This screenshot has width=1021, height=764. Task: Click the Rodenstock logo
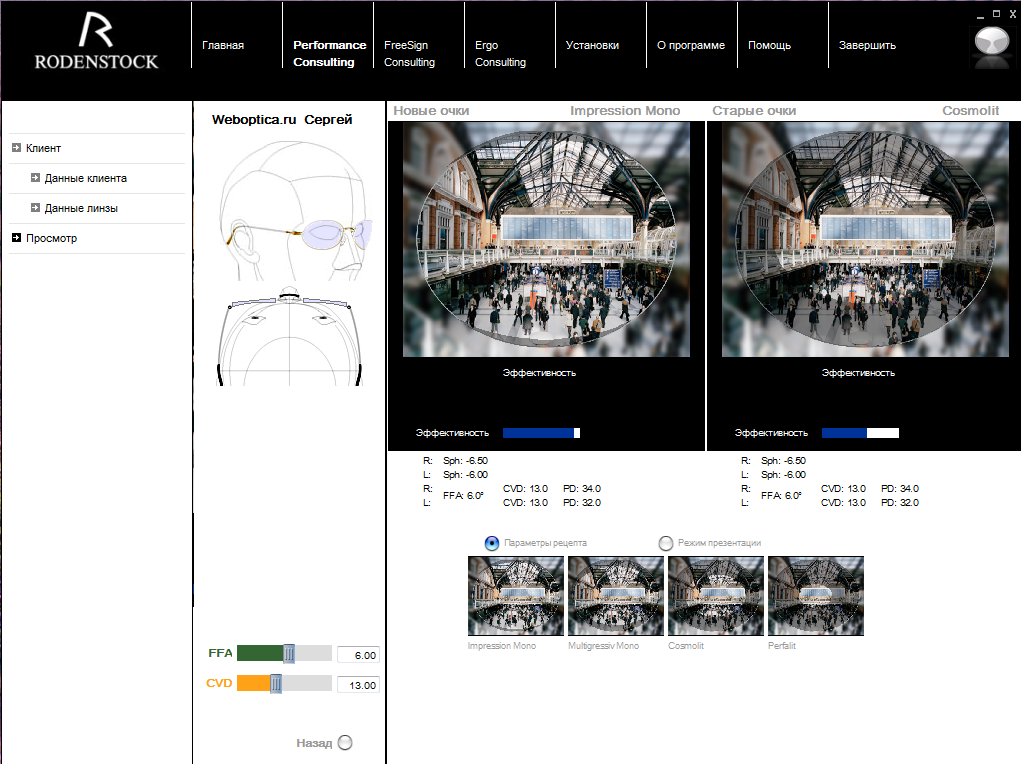pos(96,41)
